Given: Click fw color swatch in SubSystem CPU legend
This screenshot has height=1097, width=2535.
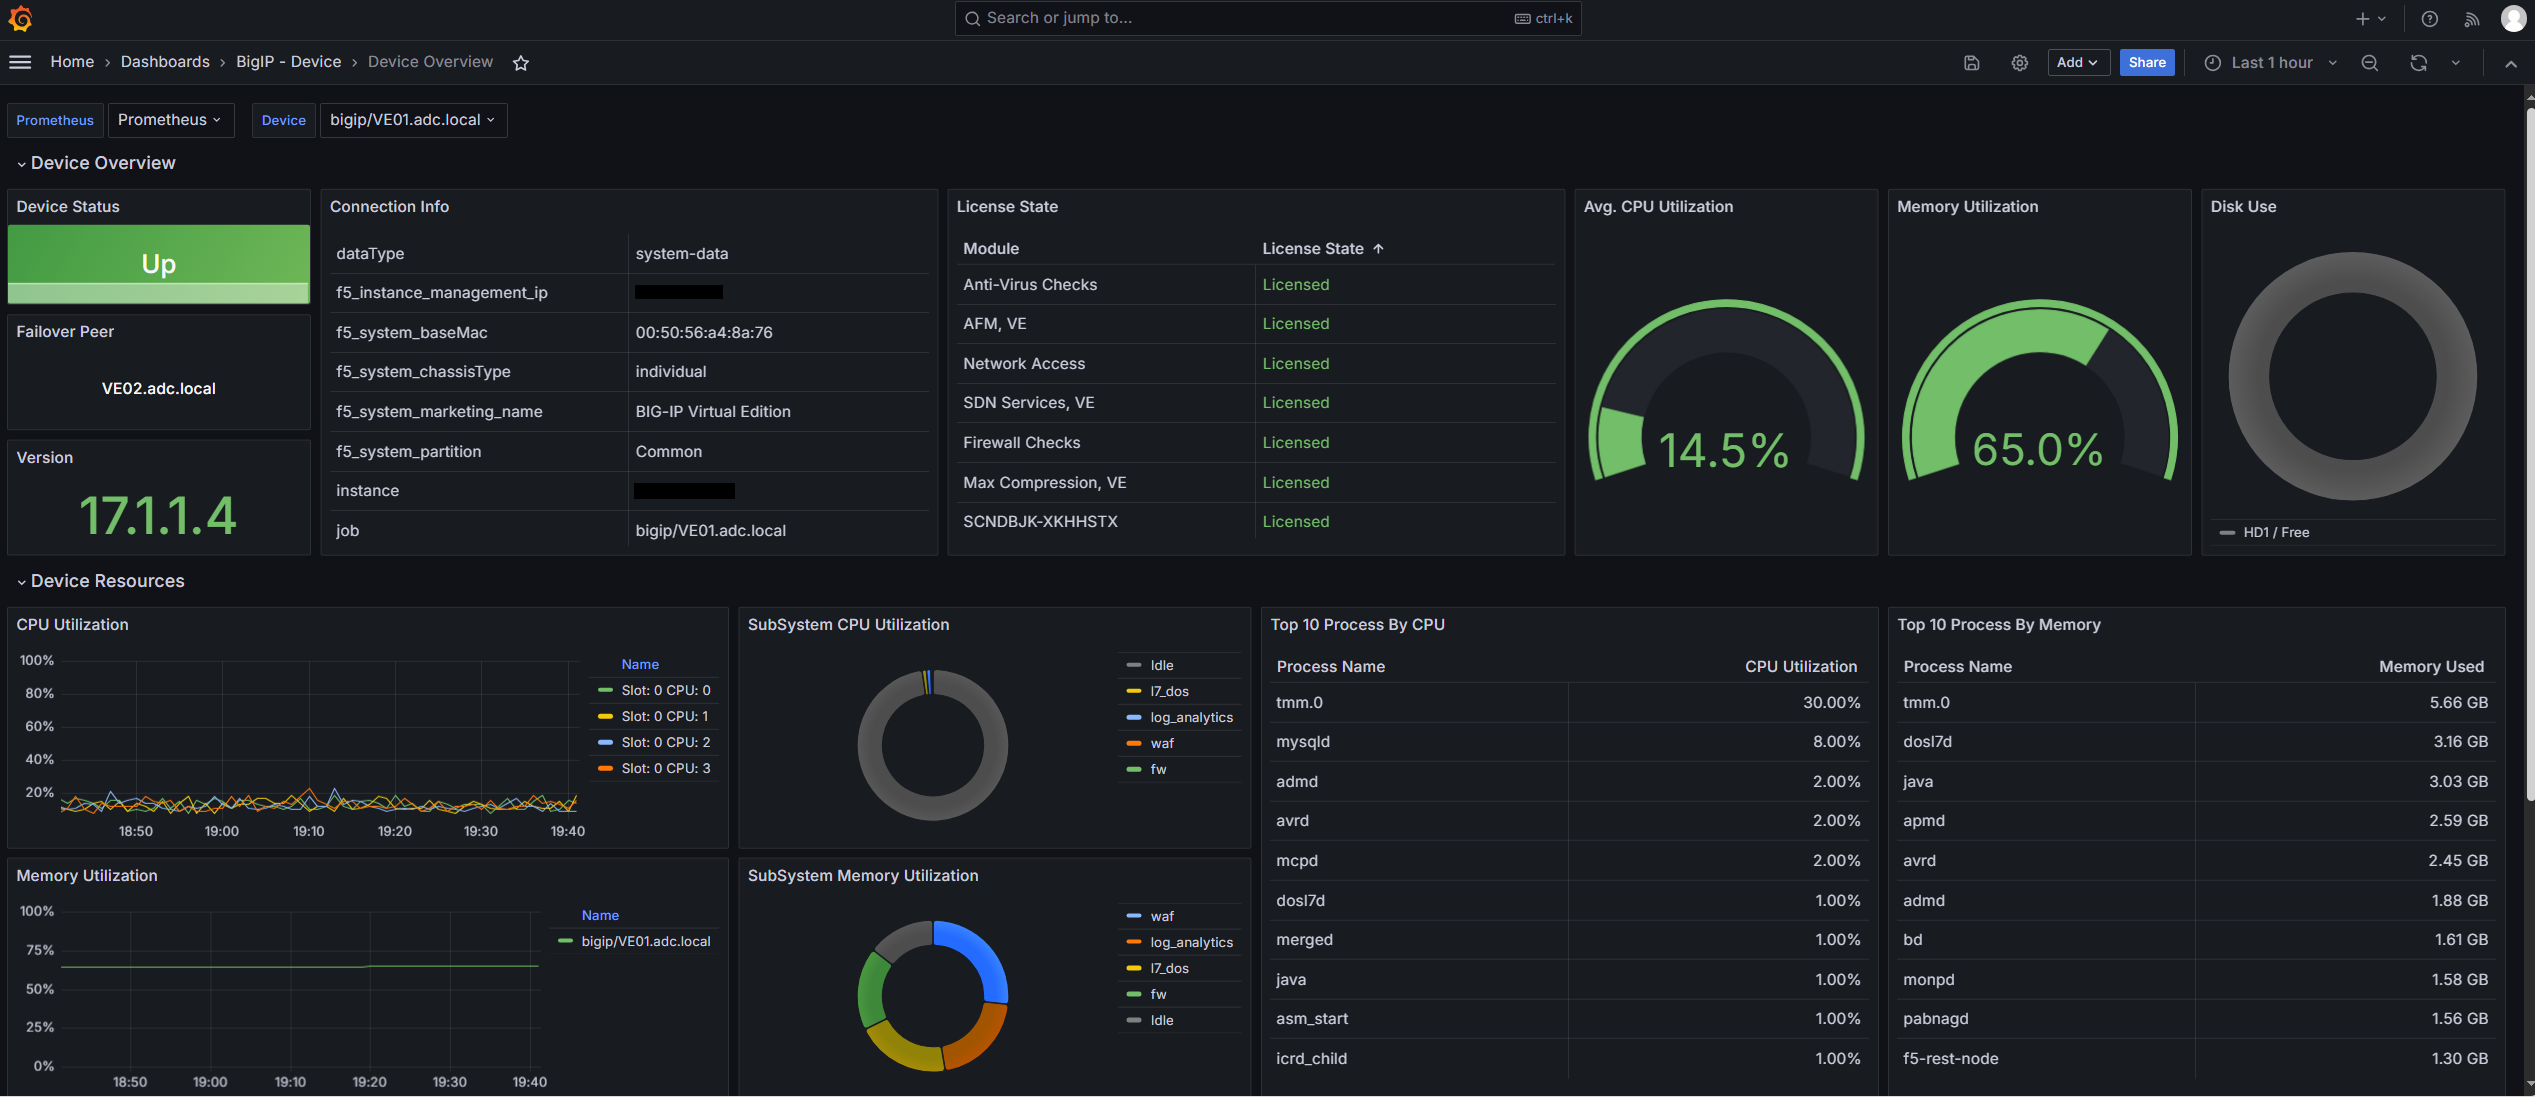Looking at the screenshot, I should tap(1133, 770).
